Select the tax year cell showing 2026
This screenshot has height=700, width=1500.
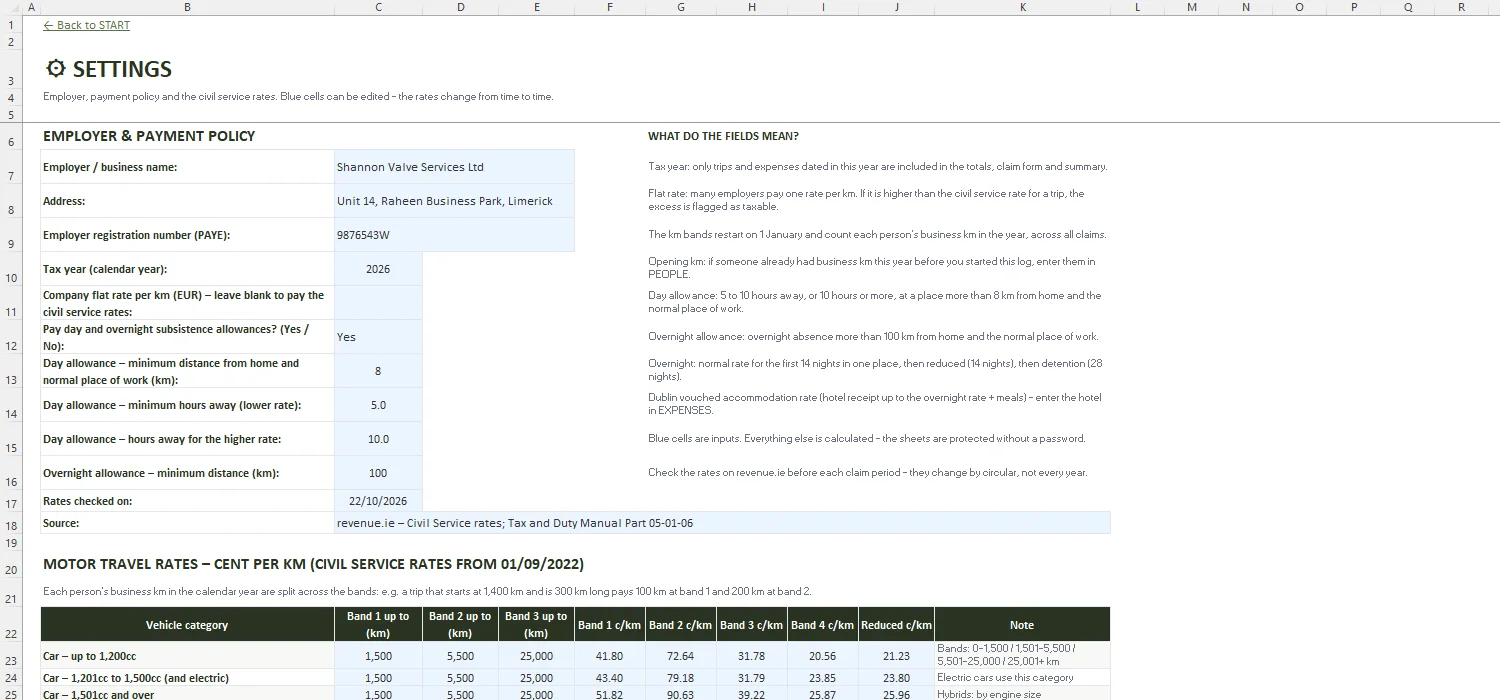378,269
